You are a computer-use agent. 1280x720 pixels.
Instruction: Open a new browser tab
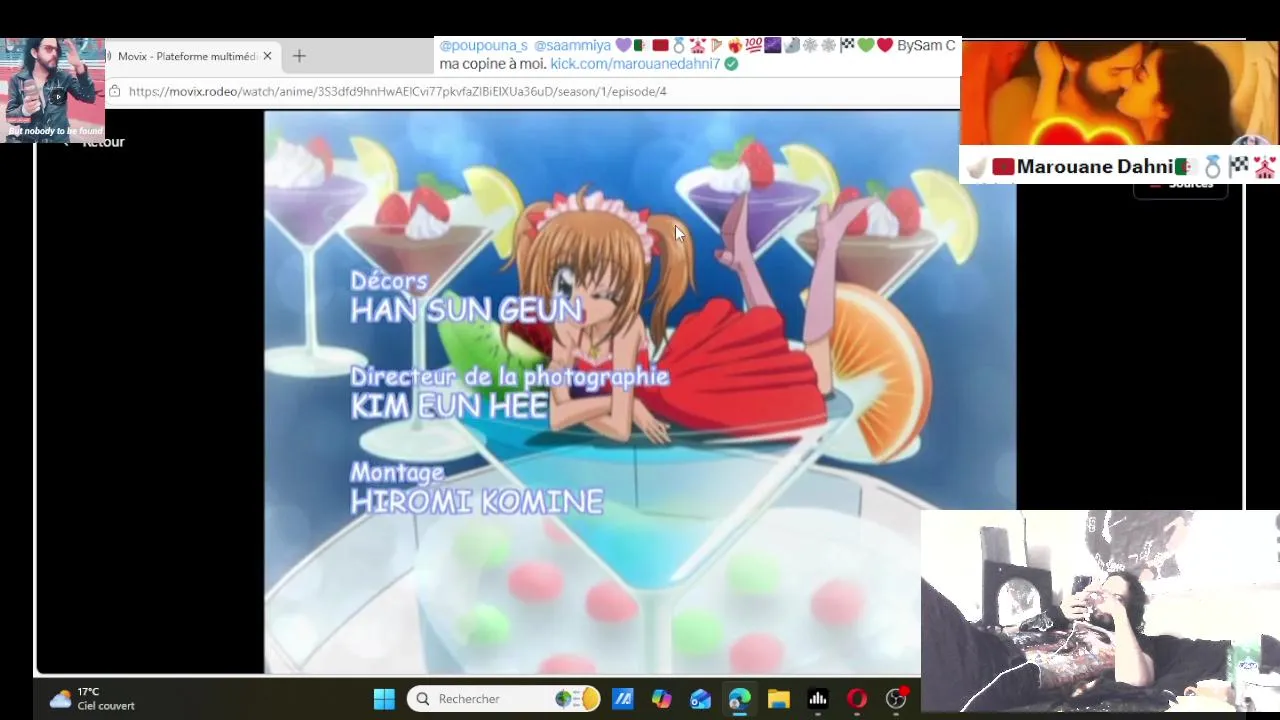[x=299, y=56]
